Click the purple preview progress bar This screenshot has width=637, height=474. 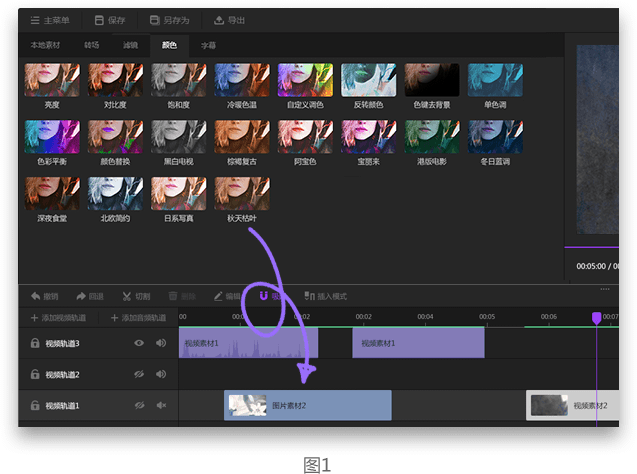click(x=592, y=247)
